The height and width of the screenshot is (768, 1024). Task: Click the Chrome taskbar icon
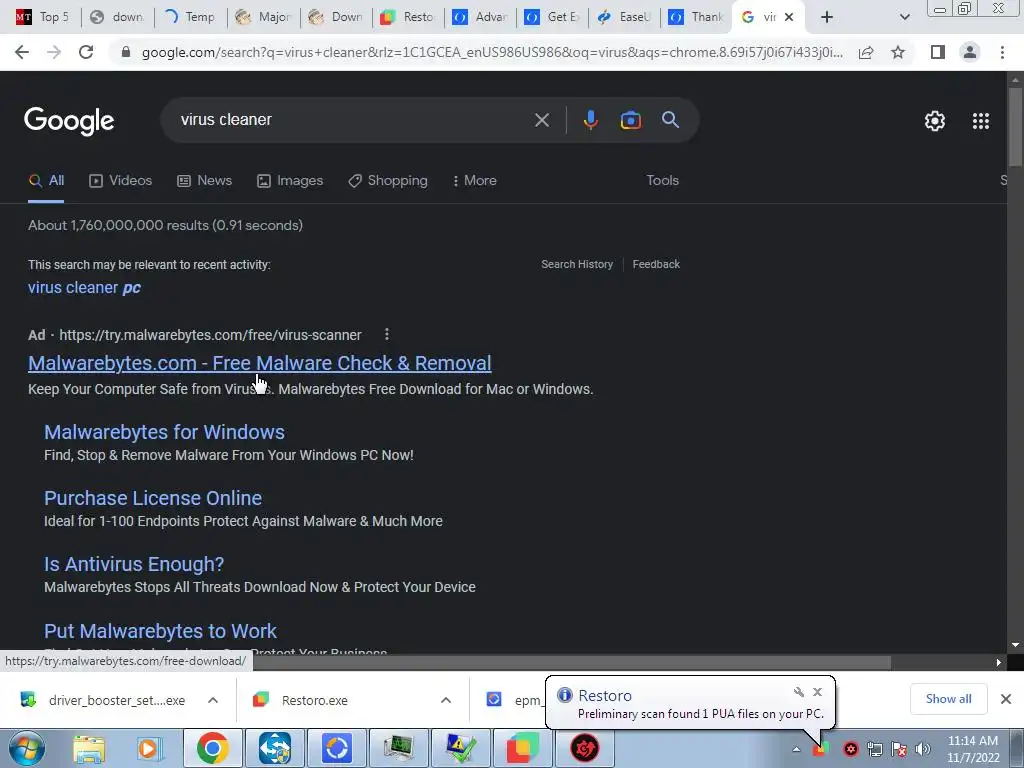click(212, 748)
